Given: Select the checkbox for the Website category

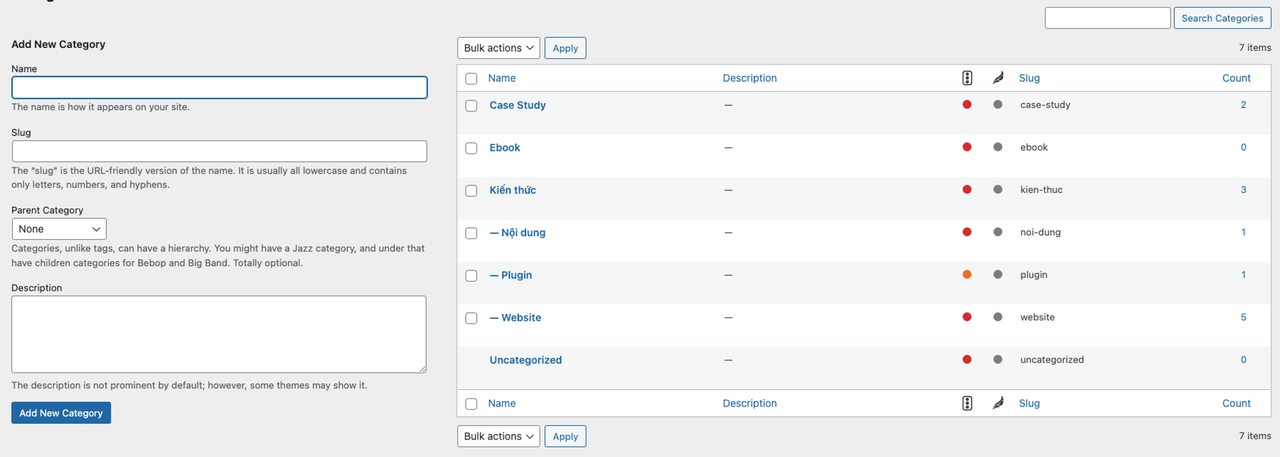Looking at the screenshot, I should 471,318.
